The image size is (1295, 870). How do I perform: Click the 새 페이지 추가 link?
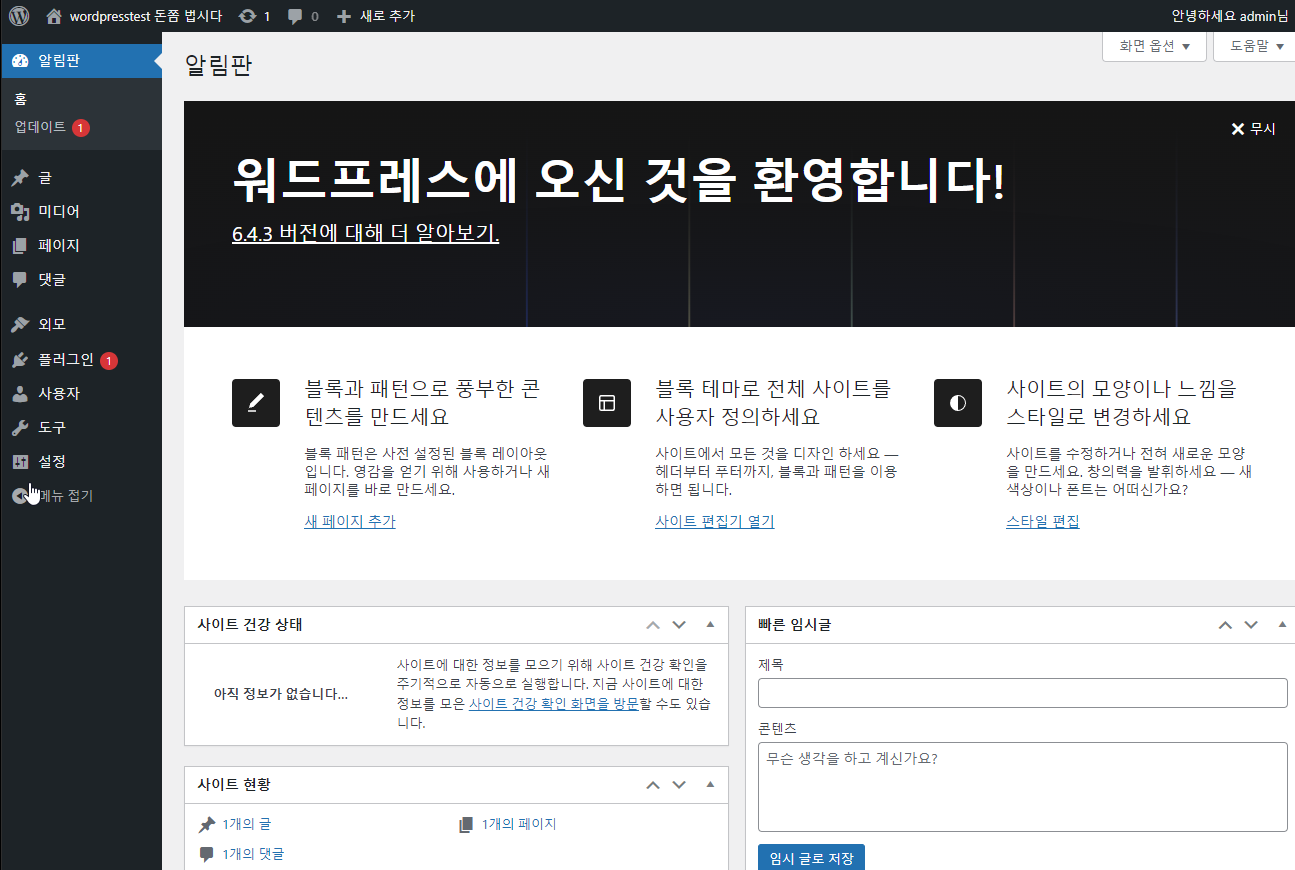tap(350, 522)
